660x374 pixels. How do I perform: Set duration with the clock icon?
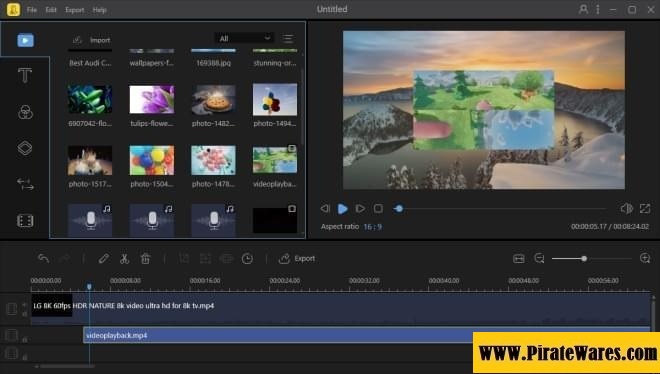tap(248, 258)
